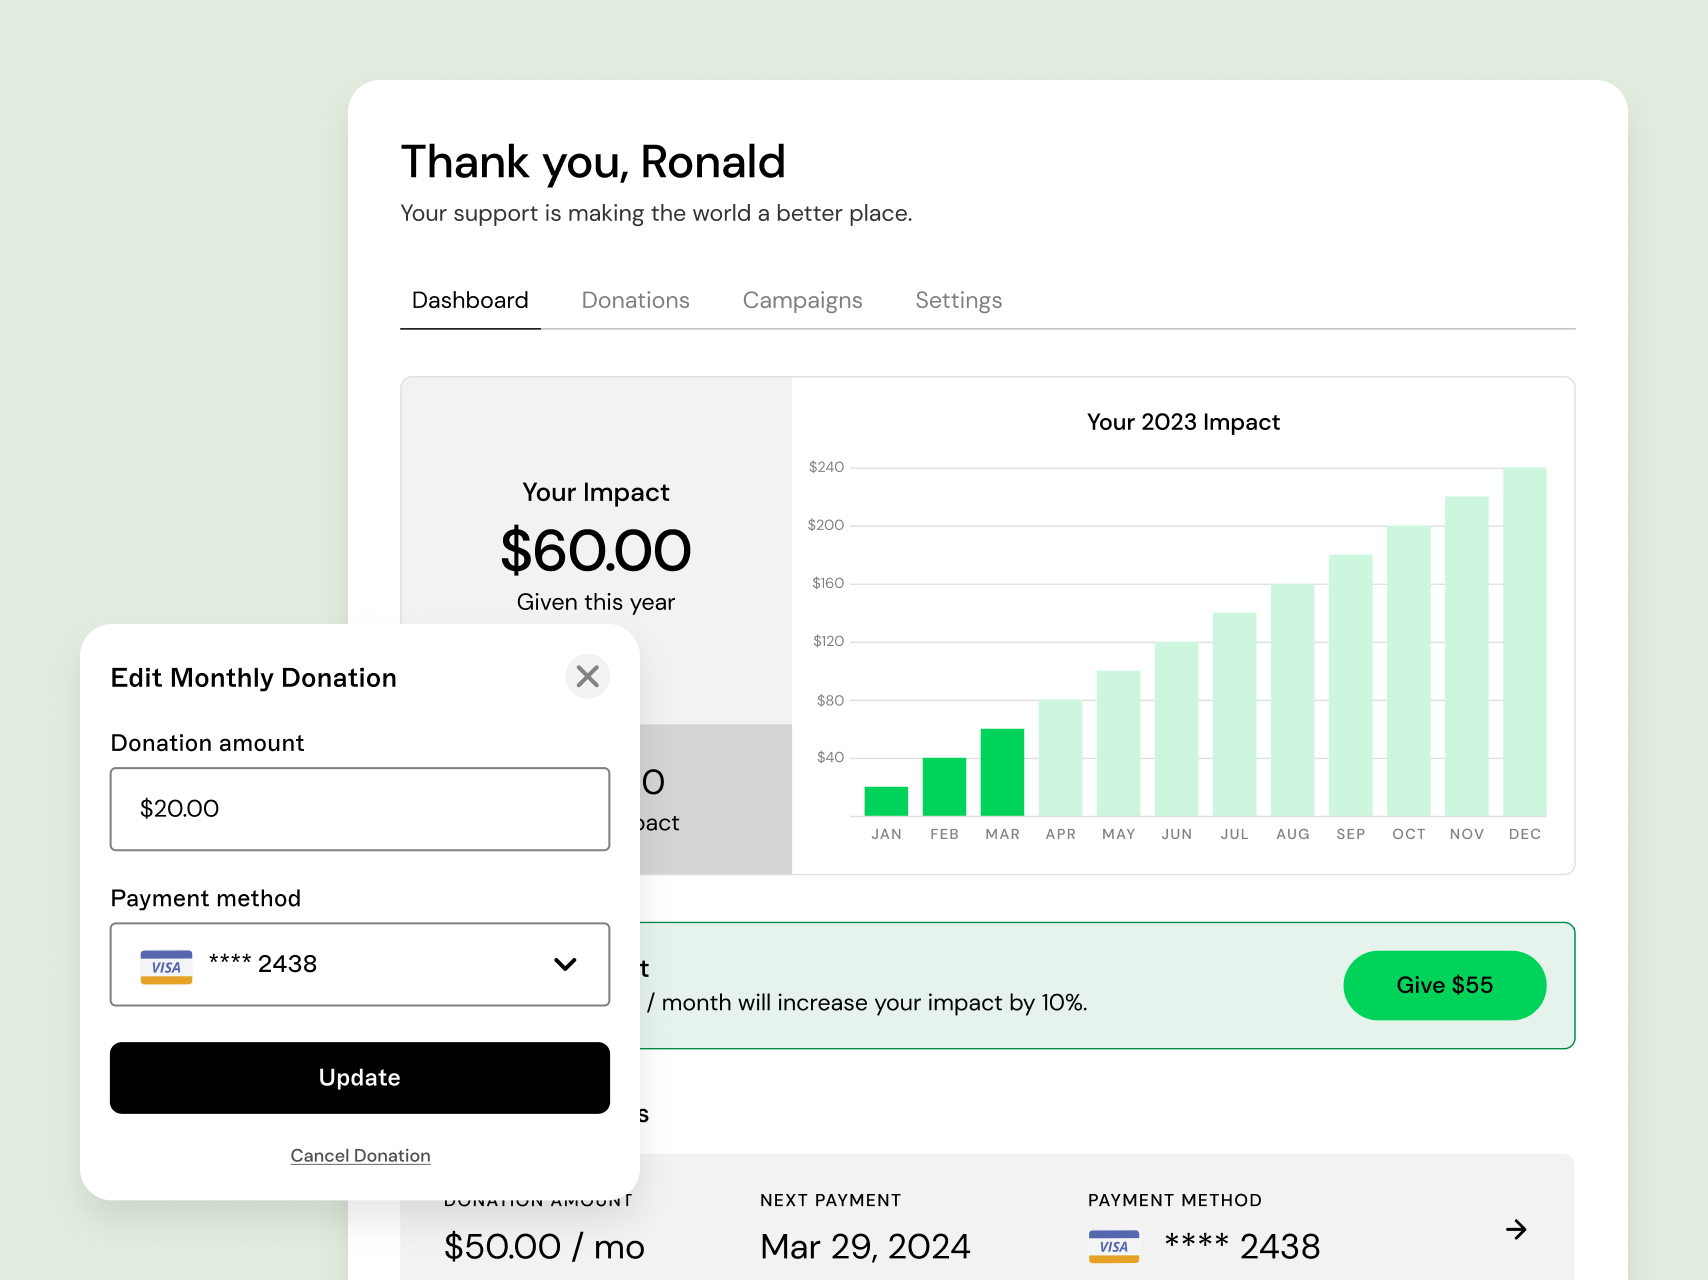
Task: Click the JAN bar in impact chart
Action: [x=886, y=801]
